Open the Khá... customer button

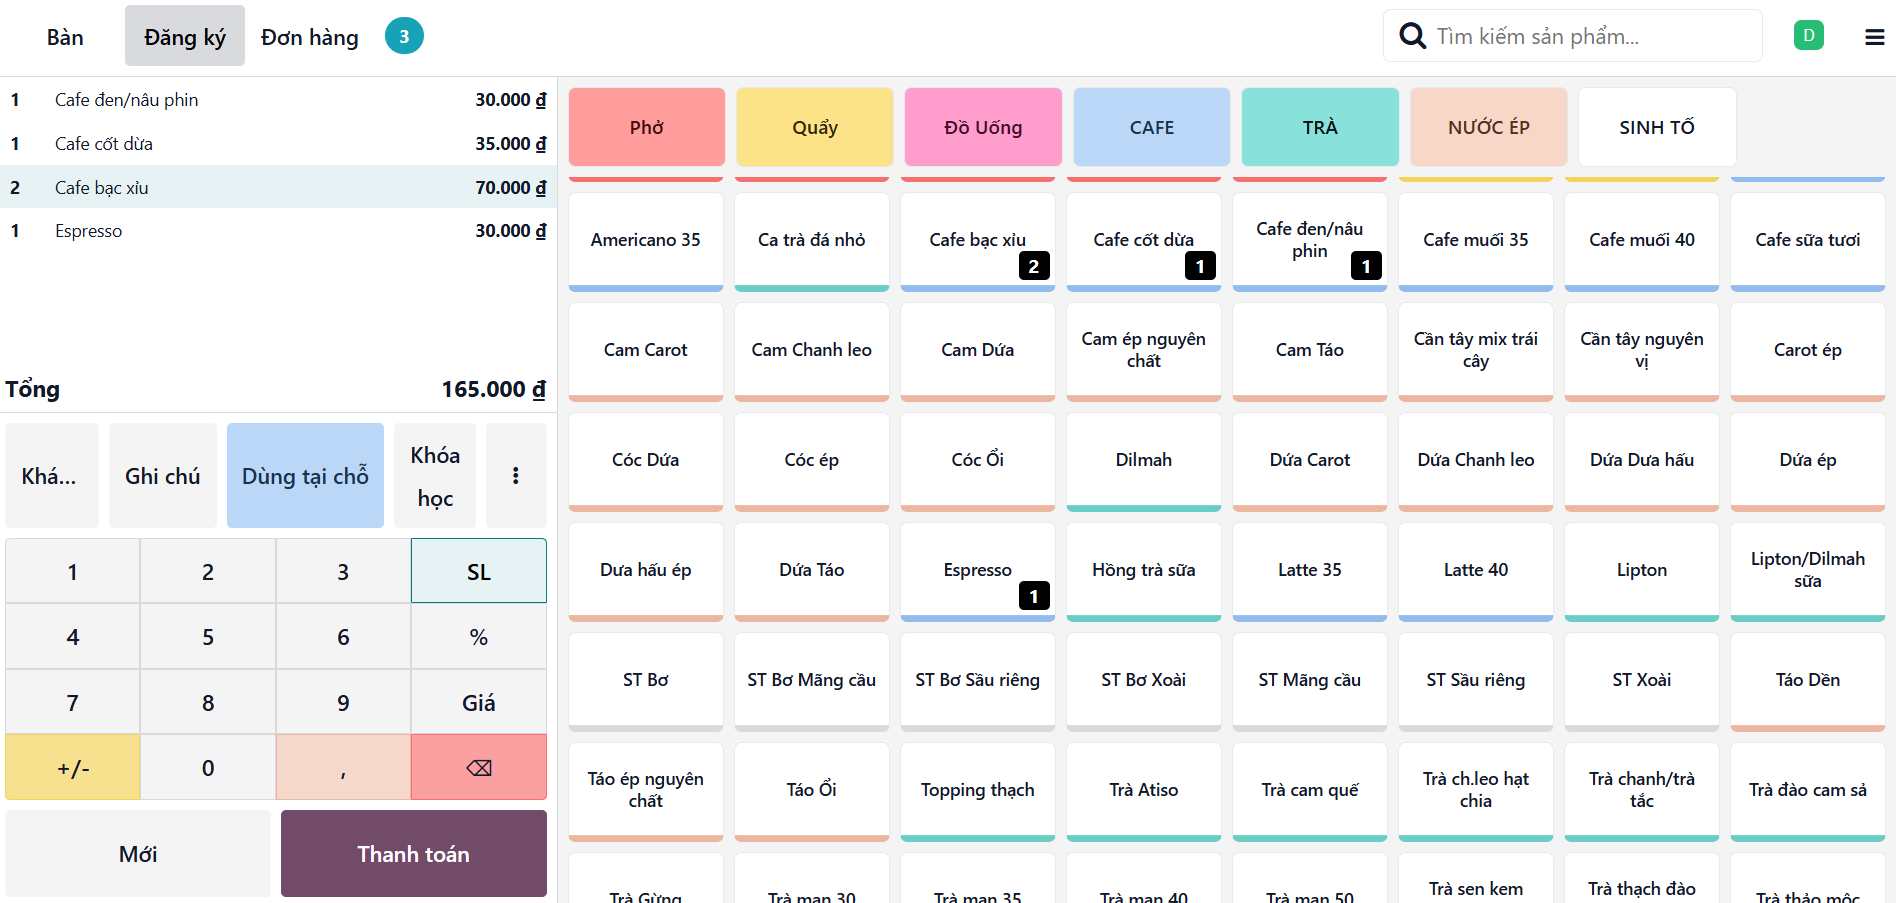coord(51,476)
